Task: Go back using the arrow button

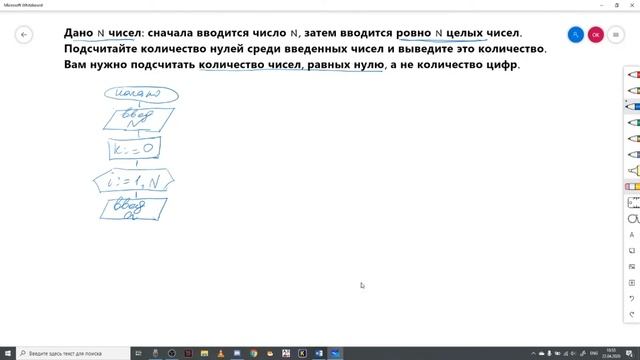Action: [24, 35]
